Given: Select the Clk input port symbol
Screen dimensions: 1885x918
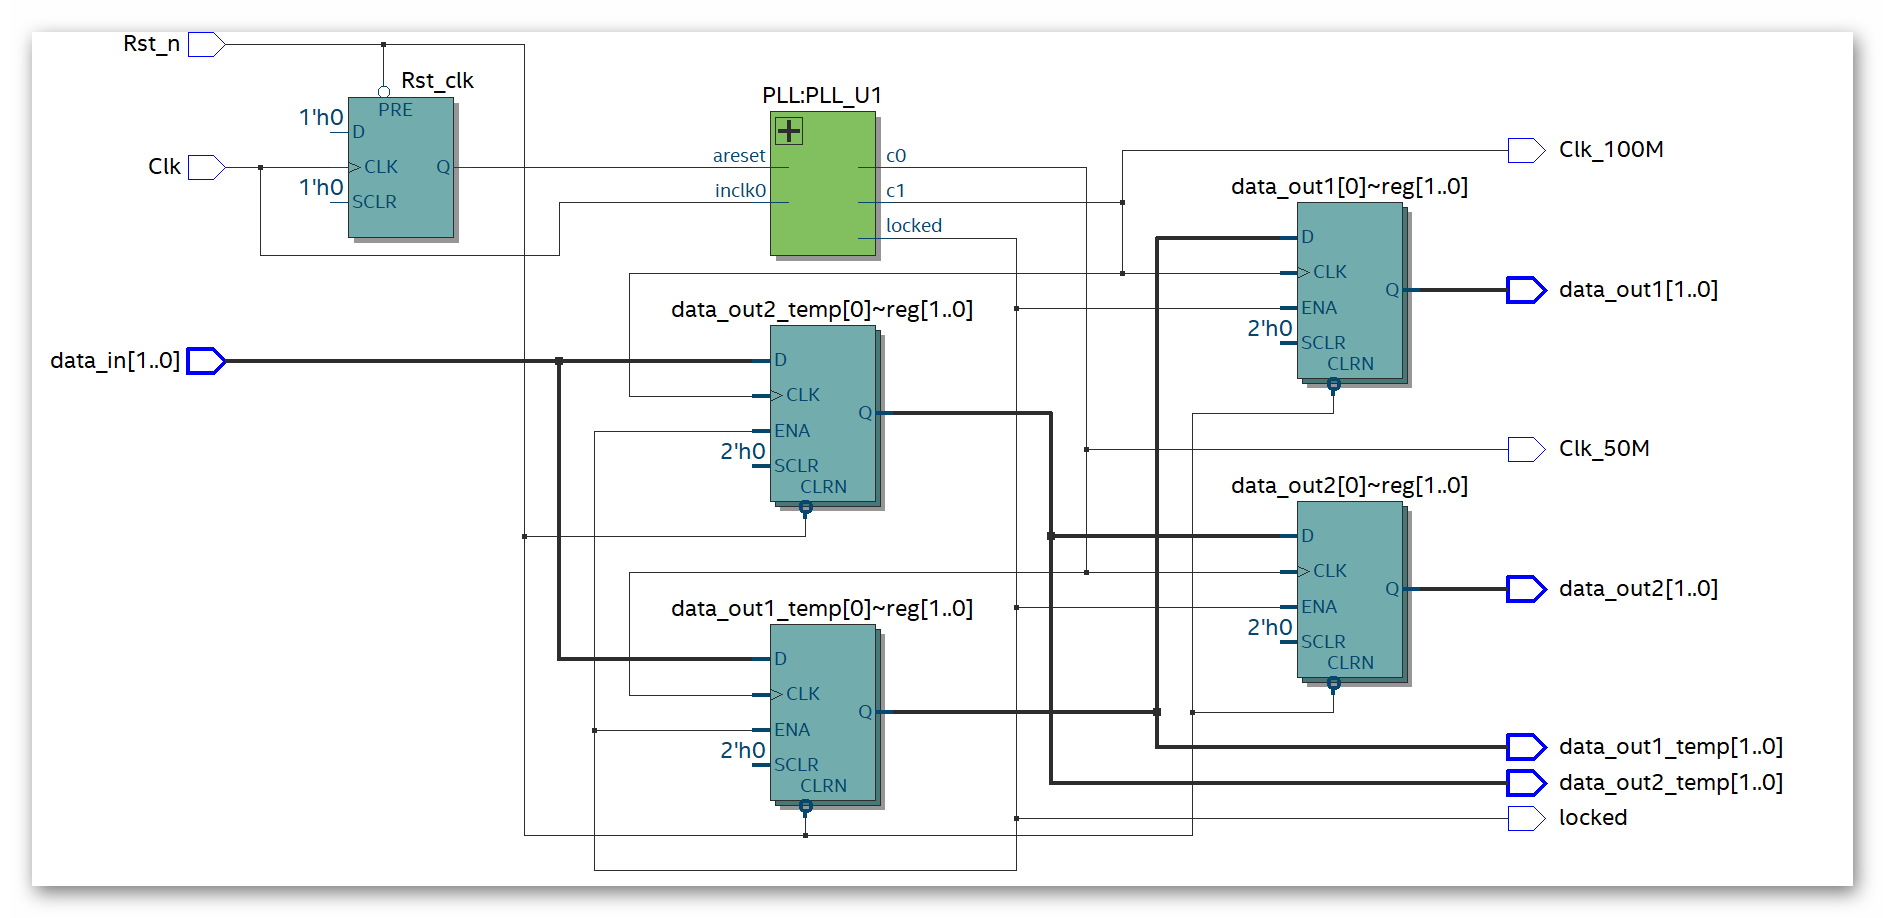Looking at the screenshot, I should [206, 167].
